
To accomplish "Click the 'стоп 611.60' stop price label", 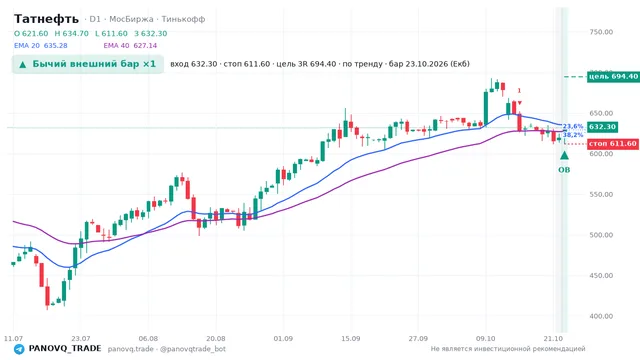I will point(613,144).
